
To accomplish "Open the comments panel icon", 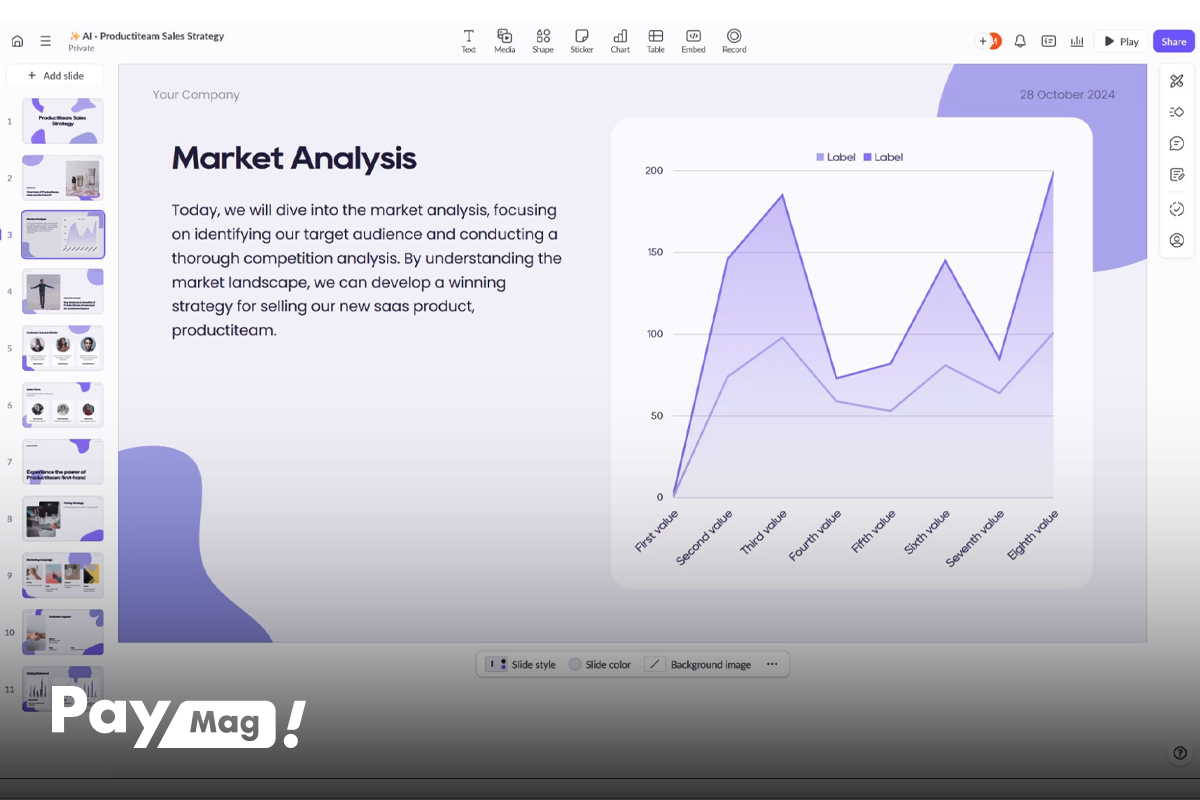I will pyautogui.click(x=1177, y=143).
